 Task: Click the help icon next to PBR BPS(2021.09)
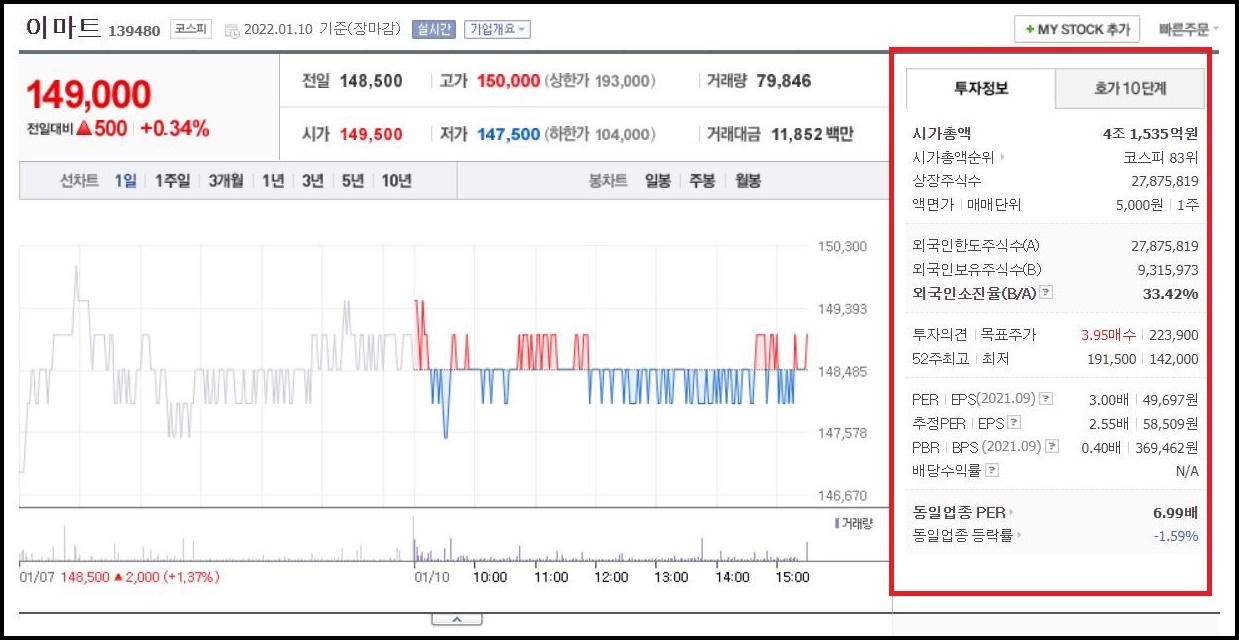tap(1052, 447)
